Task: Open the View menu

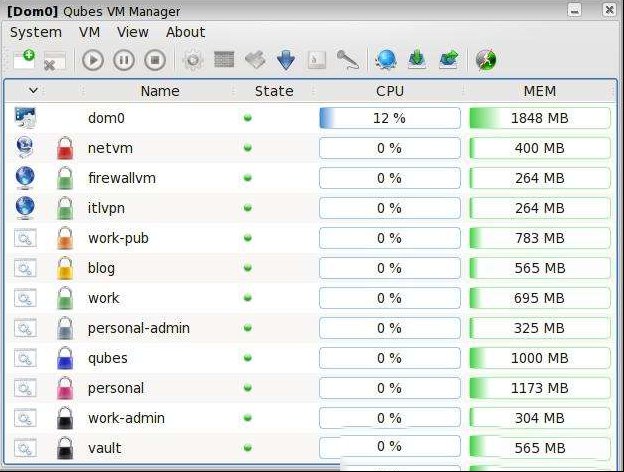Action: pos(133,32)
